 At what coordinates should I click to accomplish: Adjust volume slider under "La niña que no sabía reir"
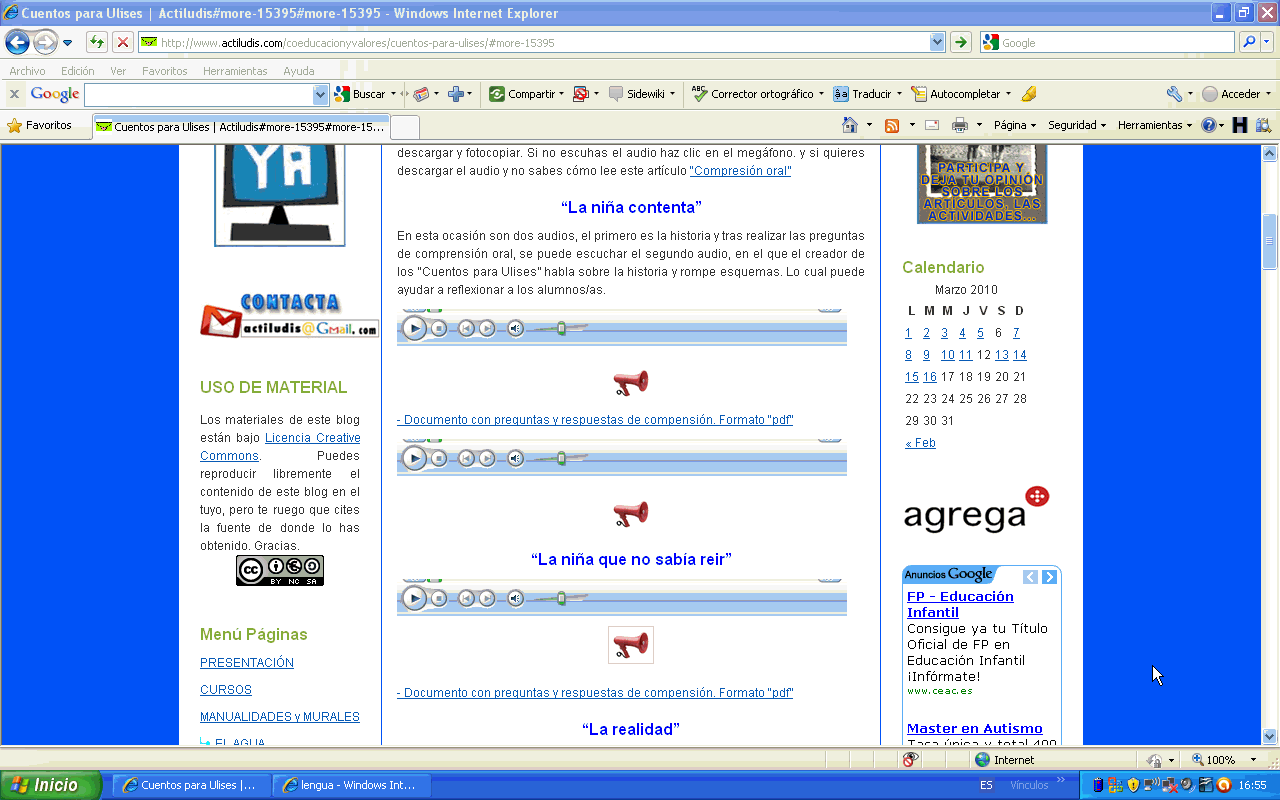point(561,598)
